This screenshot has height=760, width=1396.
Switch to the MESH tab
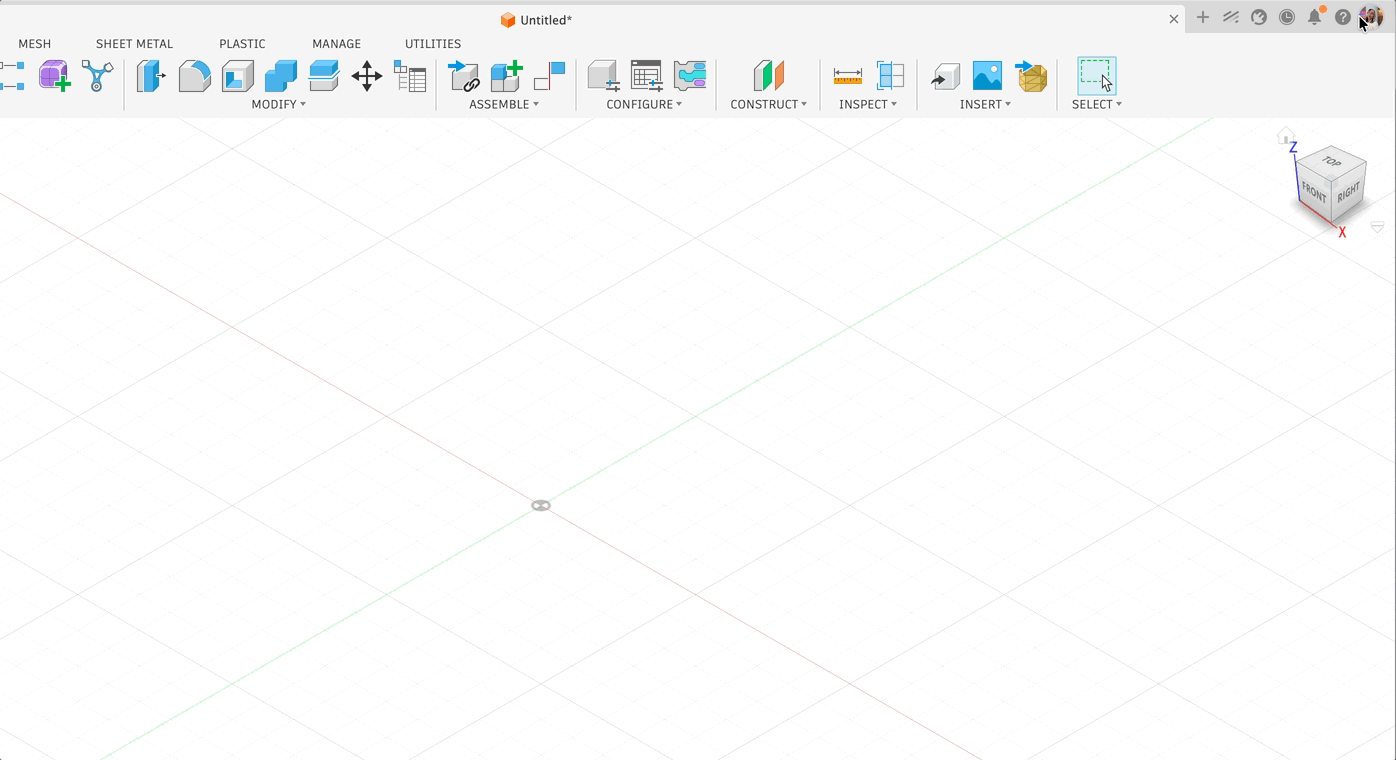(x=35, y=44)
